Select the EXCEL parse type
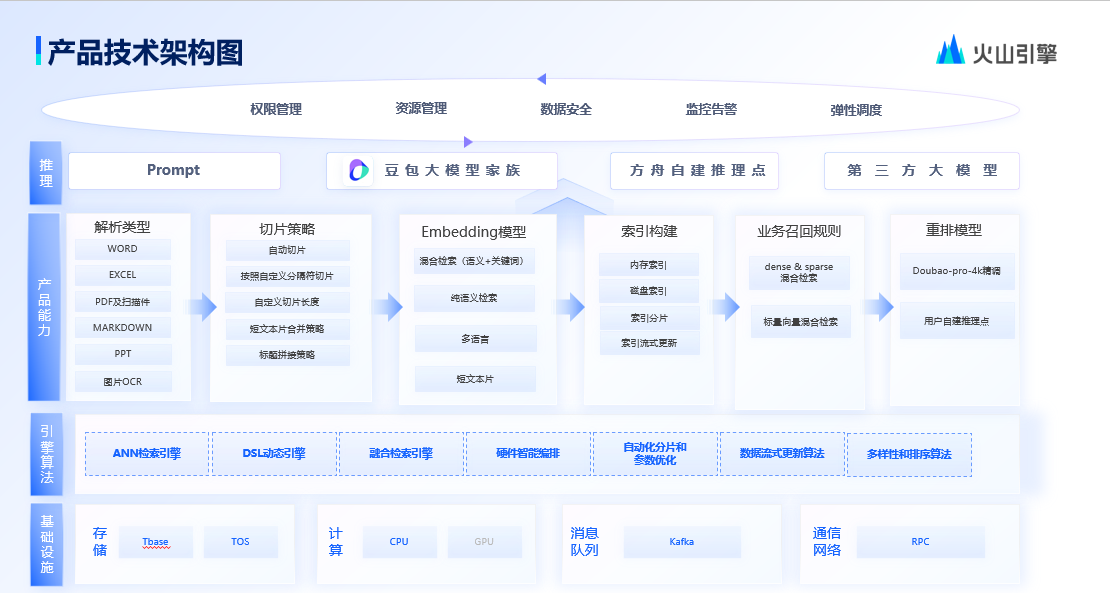 click(122, 275)
